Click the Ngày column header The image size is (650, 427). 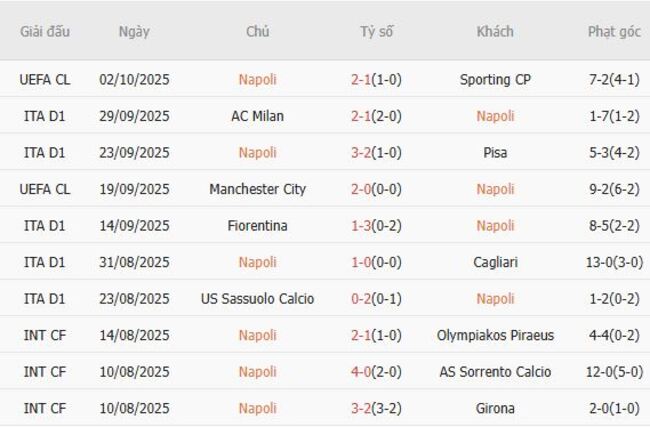coord(134,31)
